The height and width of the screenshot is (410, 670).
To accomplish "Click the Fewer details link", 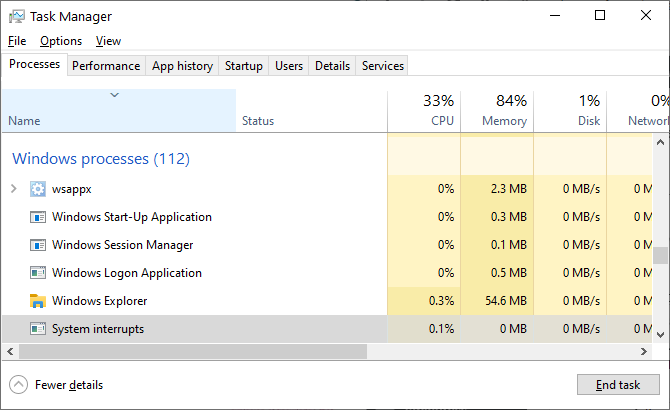I will pos(68,385).
